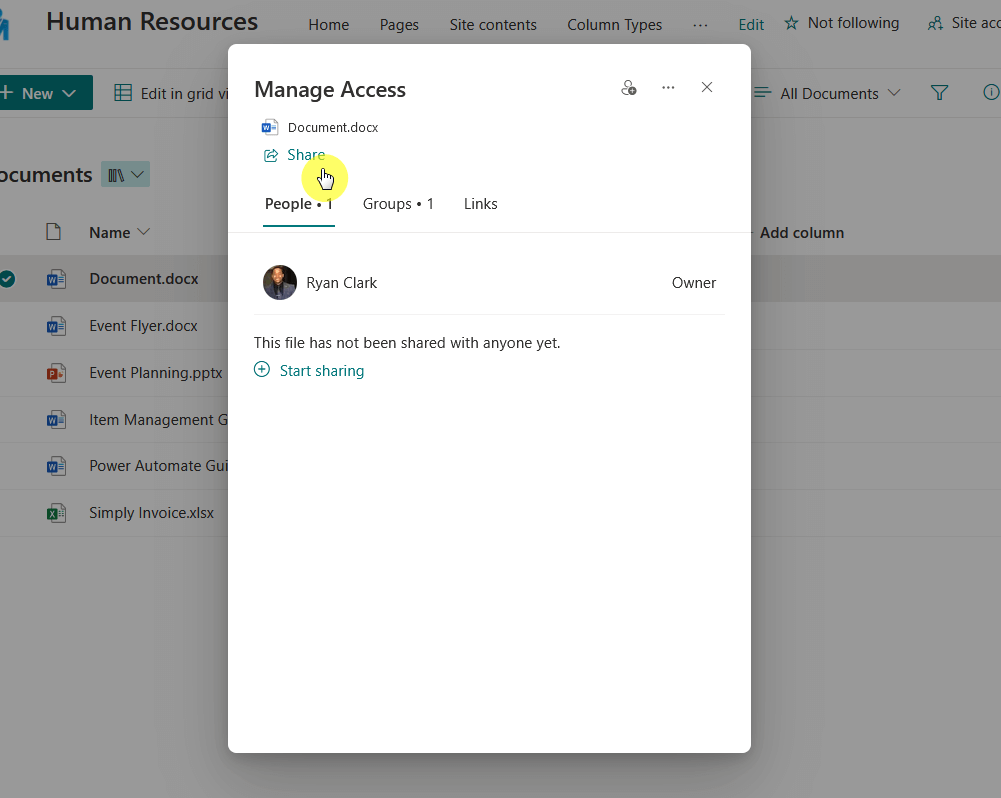1001x798 pixels.
Task: Open Site contents navigation item
Action: (493, 25)
